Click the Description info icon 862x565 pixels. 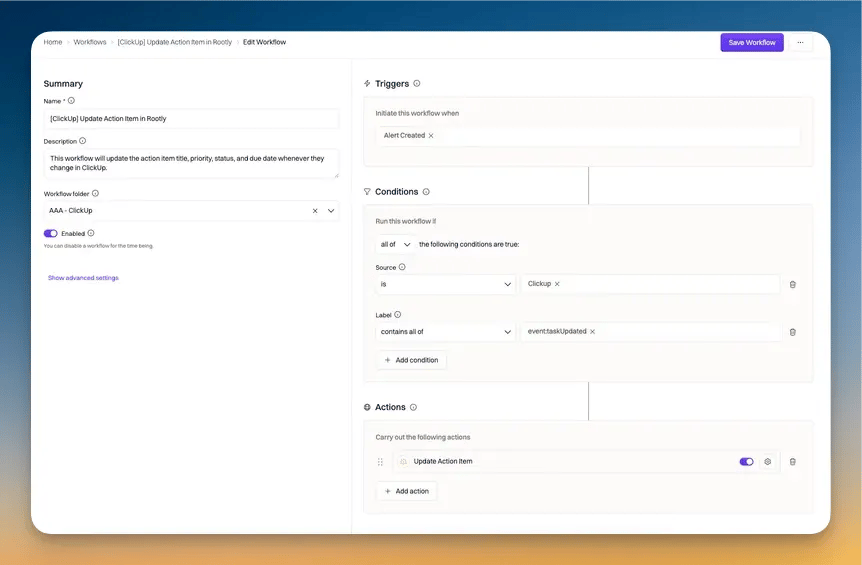click(x=82, y=141)
